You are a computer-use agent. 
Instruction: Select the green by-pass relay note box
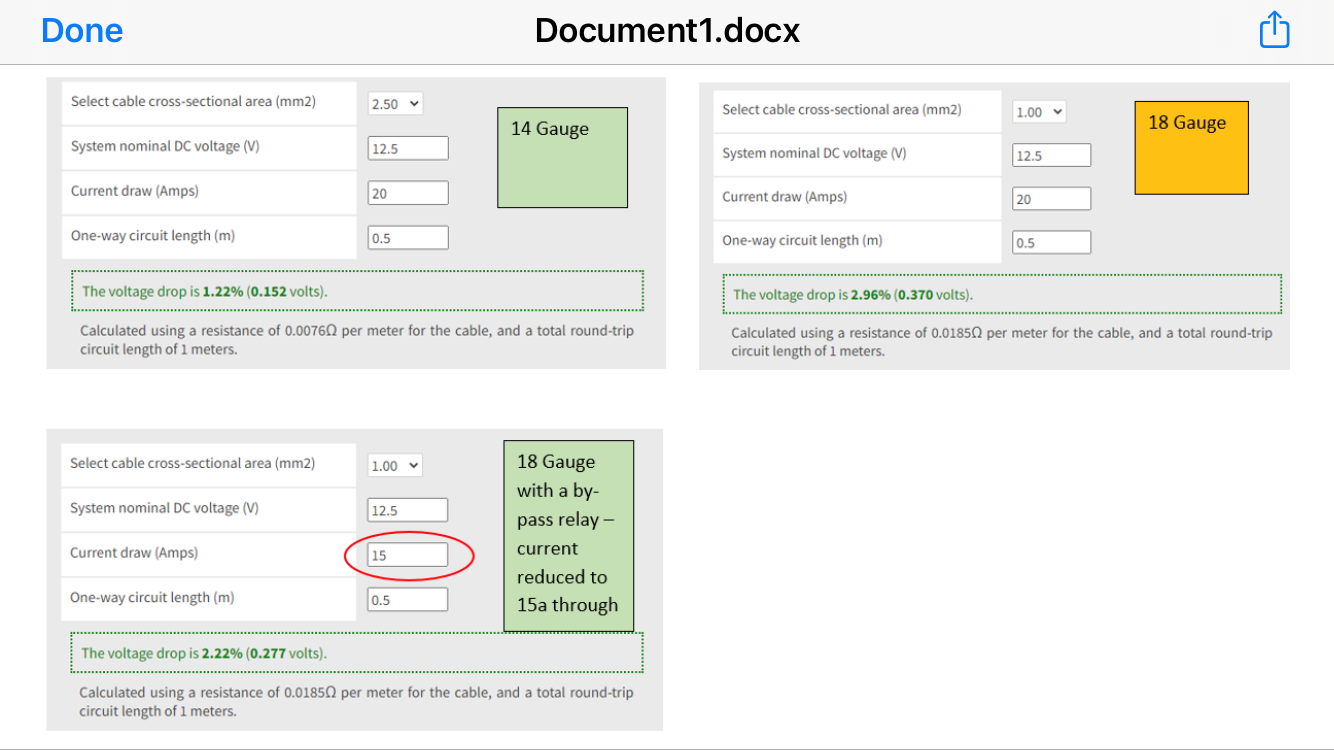[x=568, y=536]
